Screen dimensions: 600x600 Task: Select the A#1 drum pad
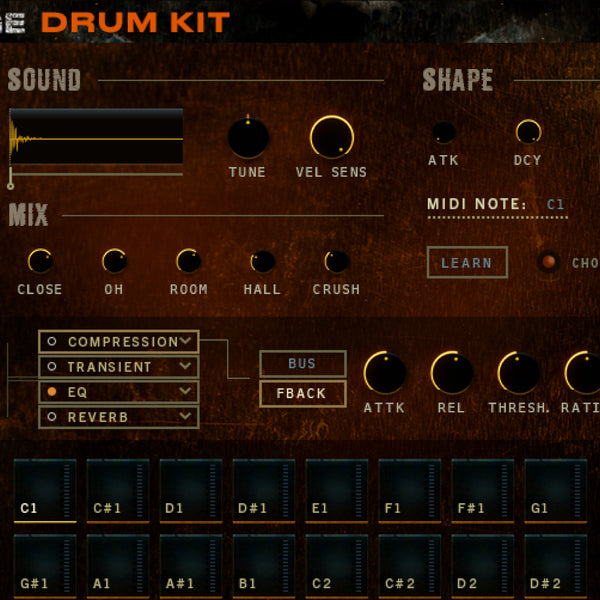pyautogui.click(x=191, y=567)
